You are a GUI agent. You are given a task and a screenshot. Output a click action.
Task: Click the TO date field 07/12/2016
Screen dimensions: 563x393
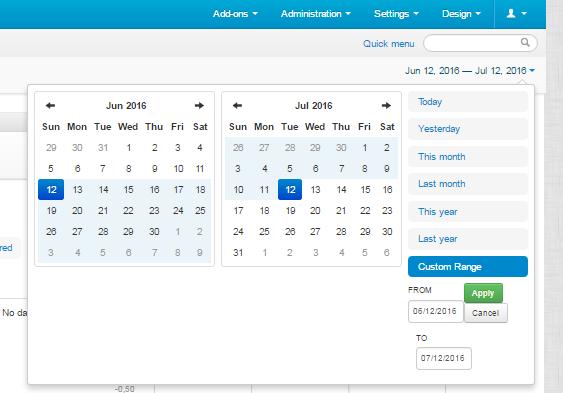point(444,358)
